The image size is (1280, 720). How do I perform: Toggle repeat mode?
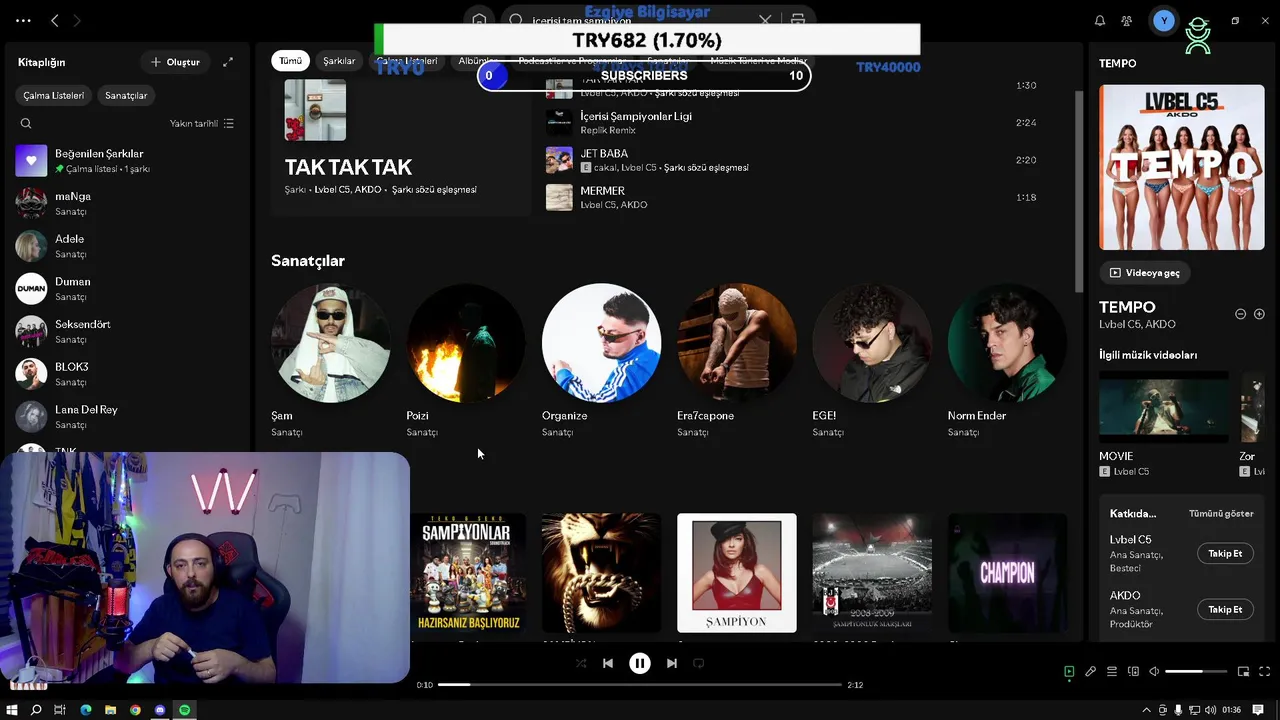pyautogui.click(x=699, y=663)
